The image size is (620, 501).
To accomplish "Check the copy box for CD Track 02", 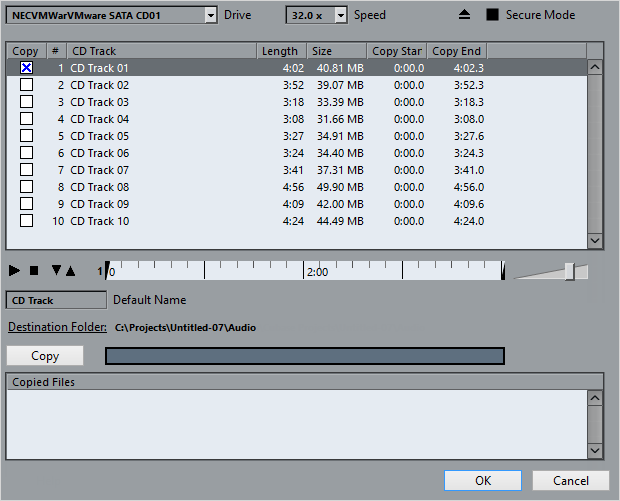I will tap(26, 85).
